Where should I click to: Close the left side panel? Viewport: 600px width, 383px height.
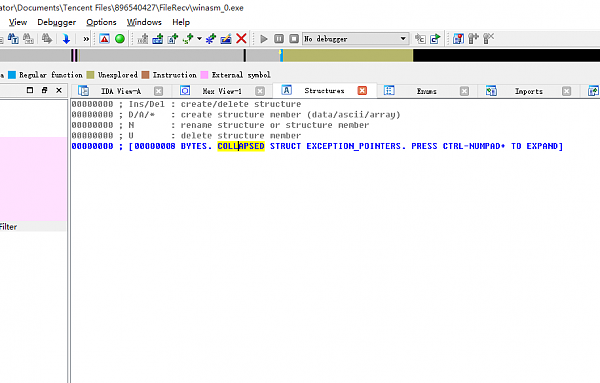point(59,90)
